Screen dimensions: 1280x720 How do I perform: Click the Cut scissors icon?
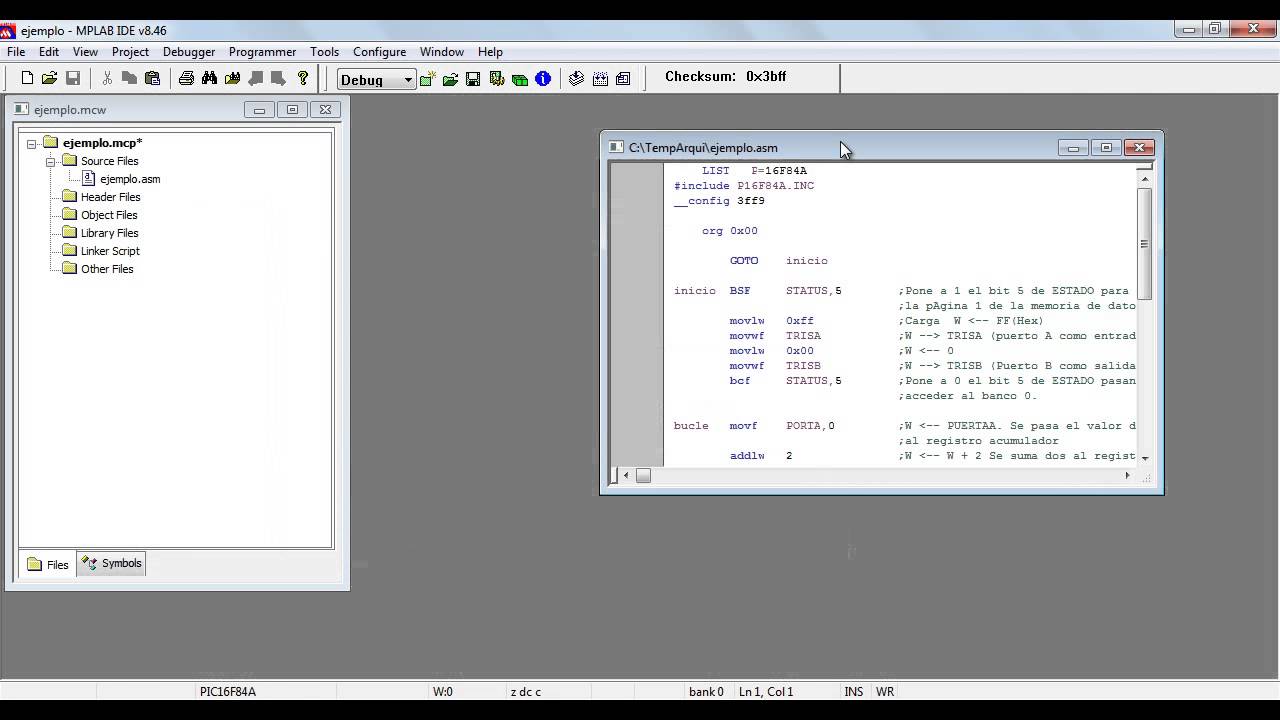[107, 78]
